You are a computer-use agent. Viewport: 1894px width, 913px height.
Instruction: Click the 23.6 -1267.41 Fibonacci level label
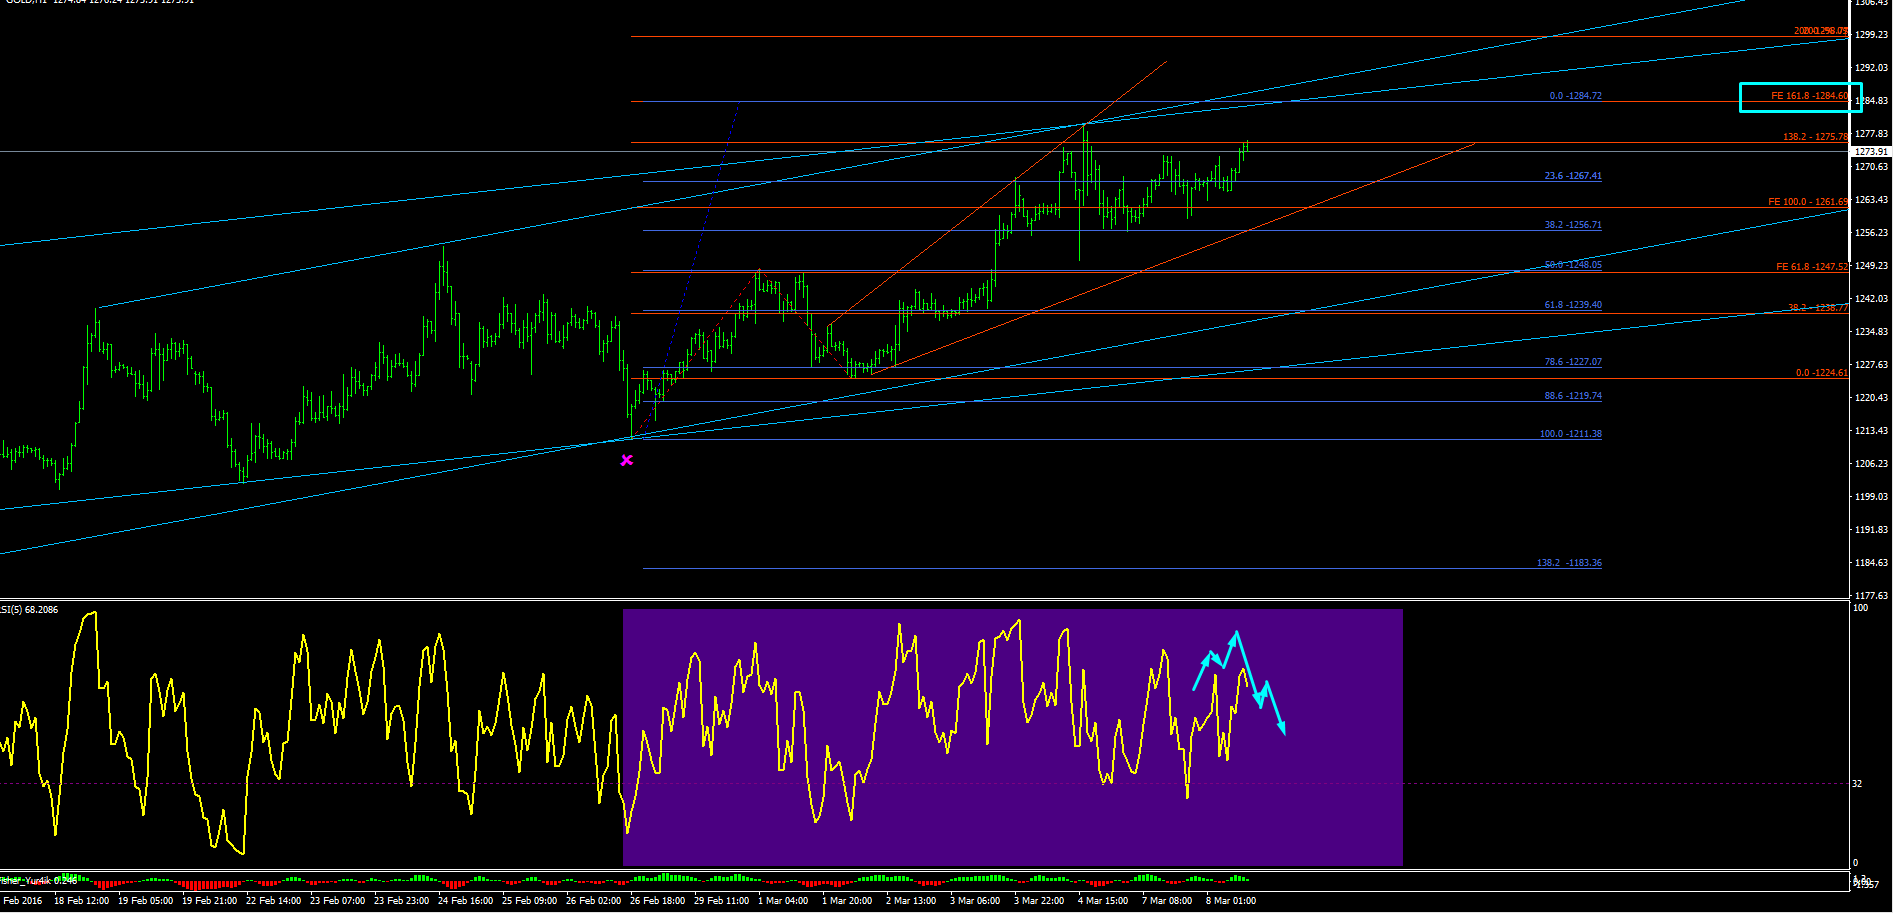tap(1572, 176)
